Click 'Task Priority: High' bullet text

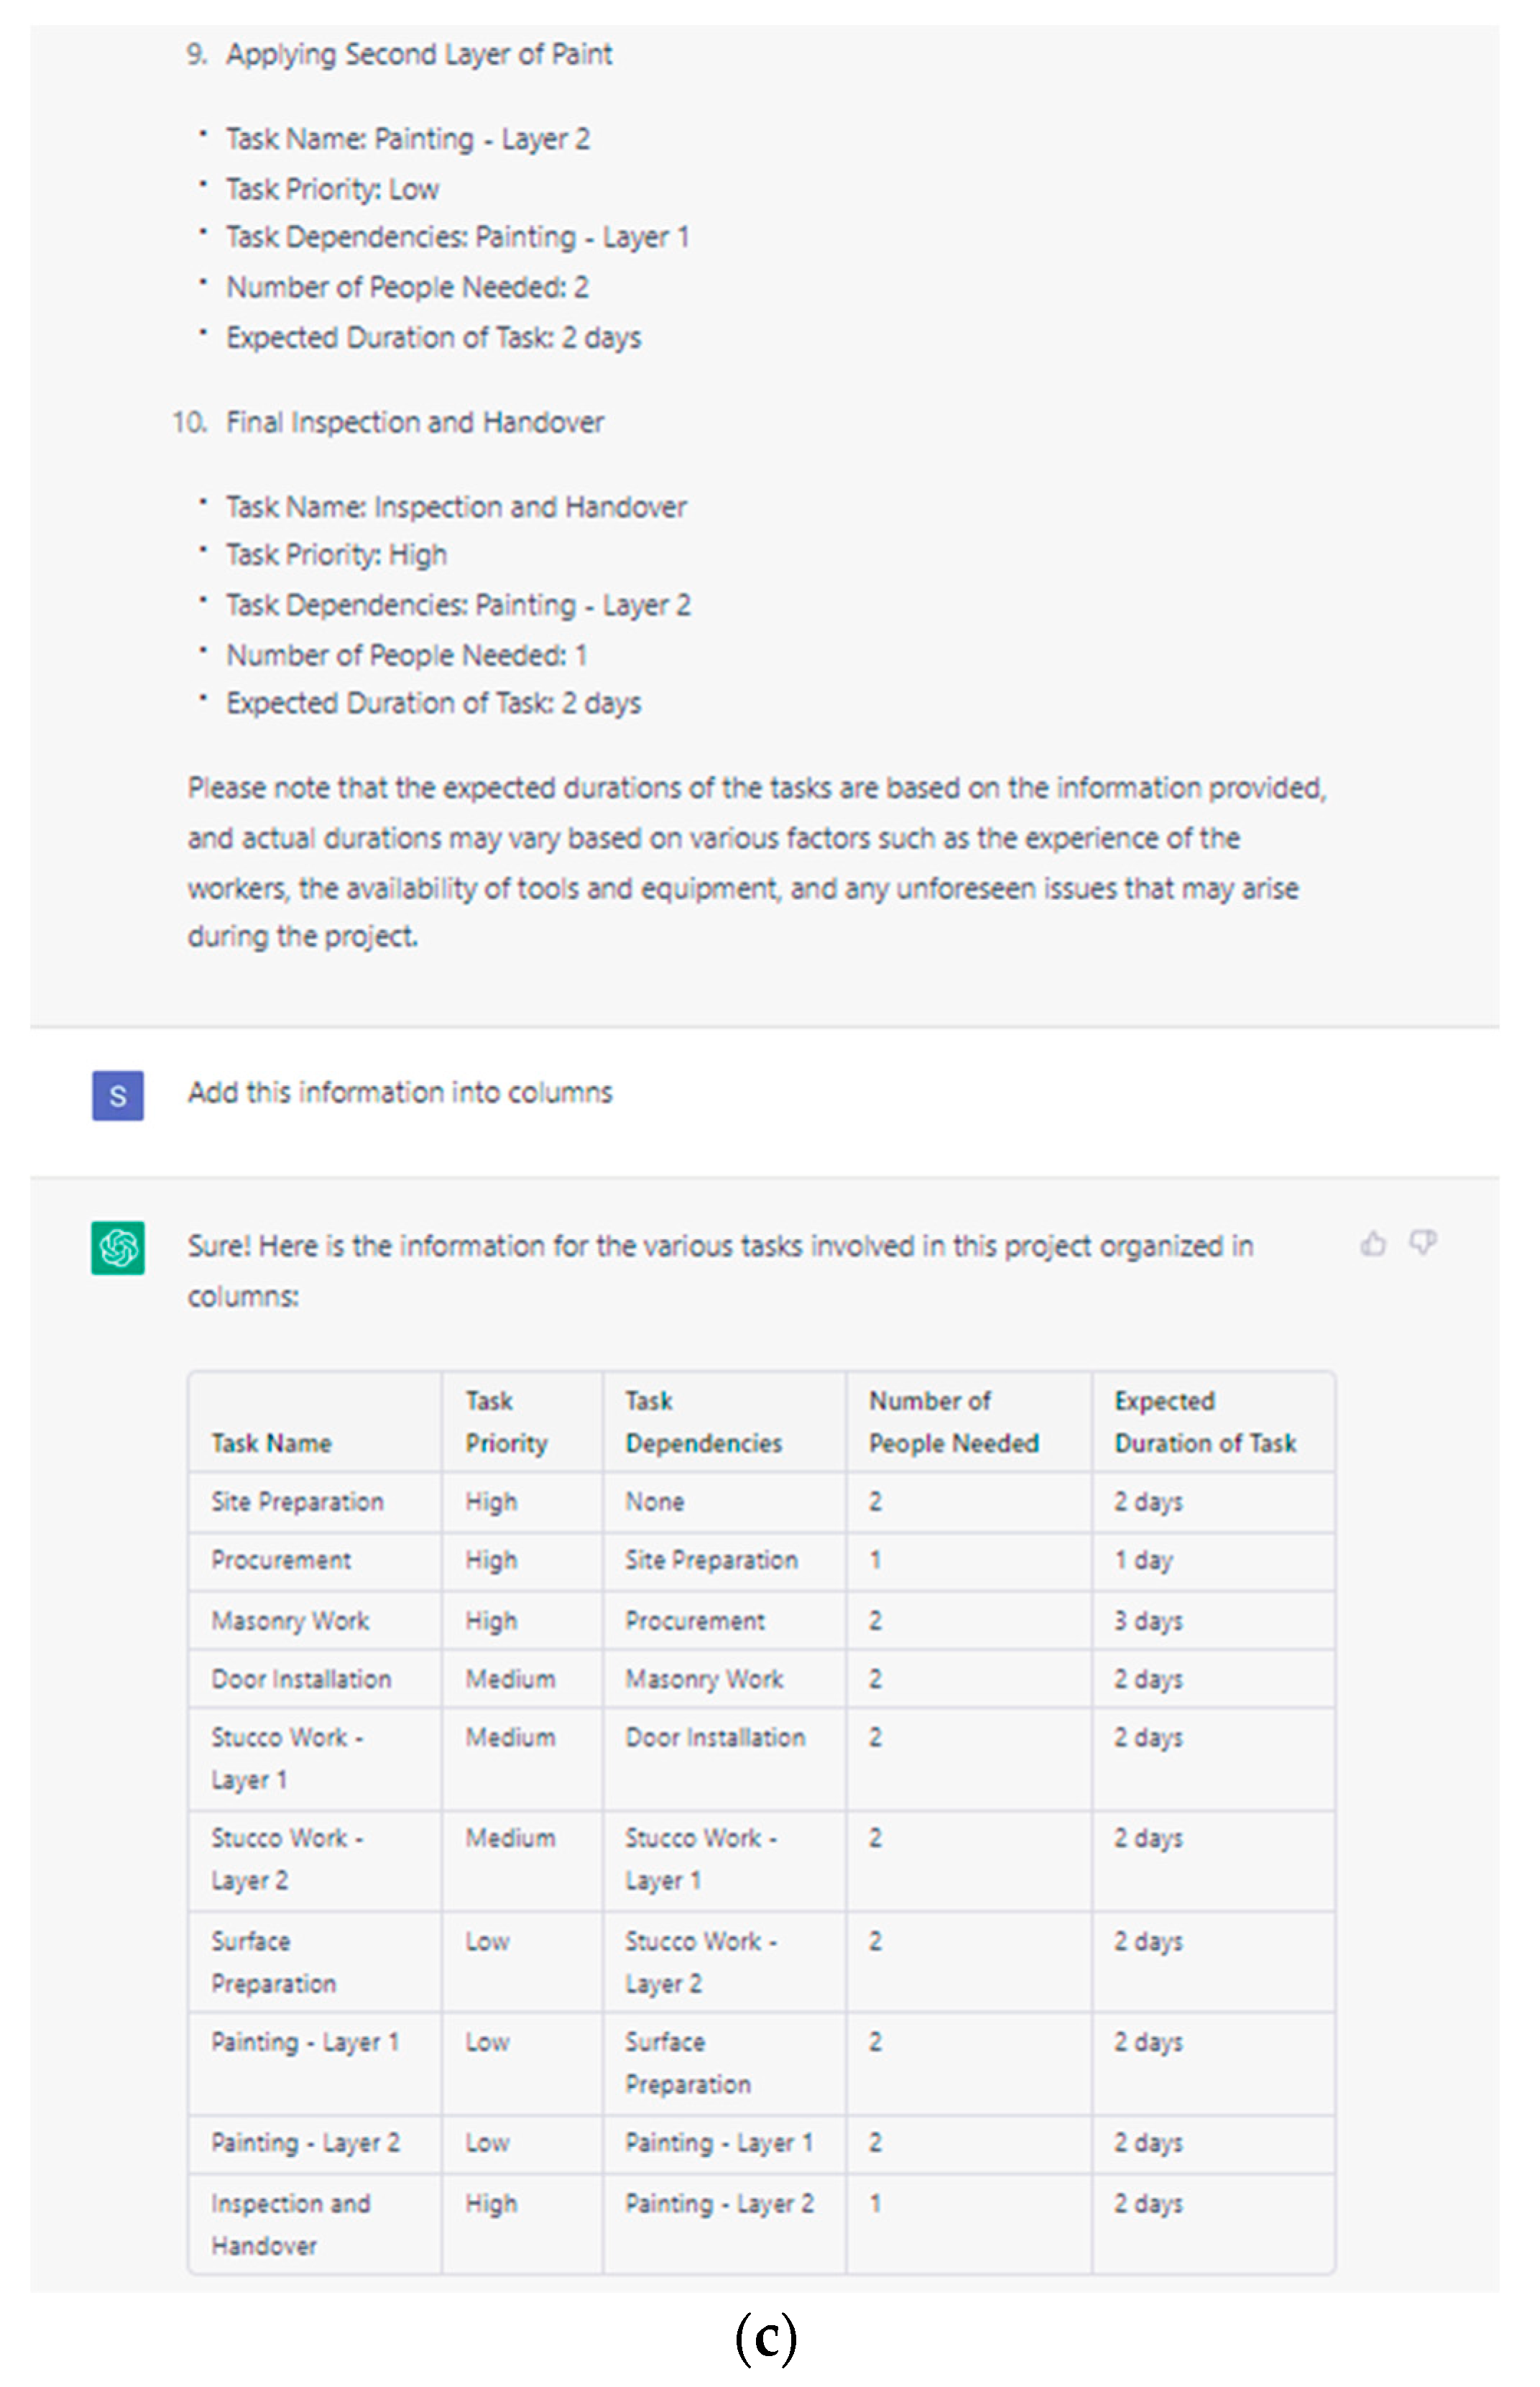point(336,554)
